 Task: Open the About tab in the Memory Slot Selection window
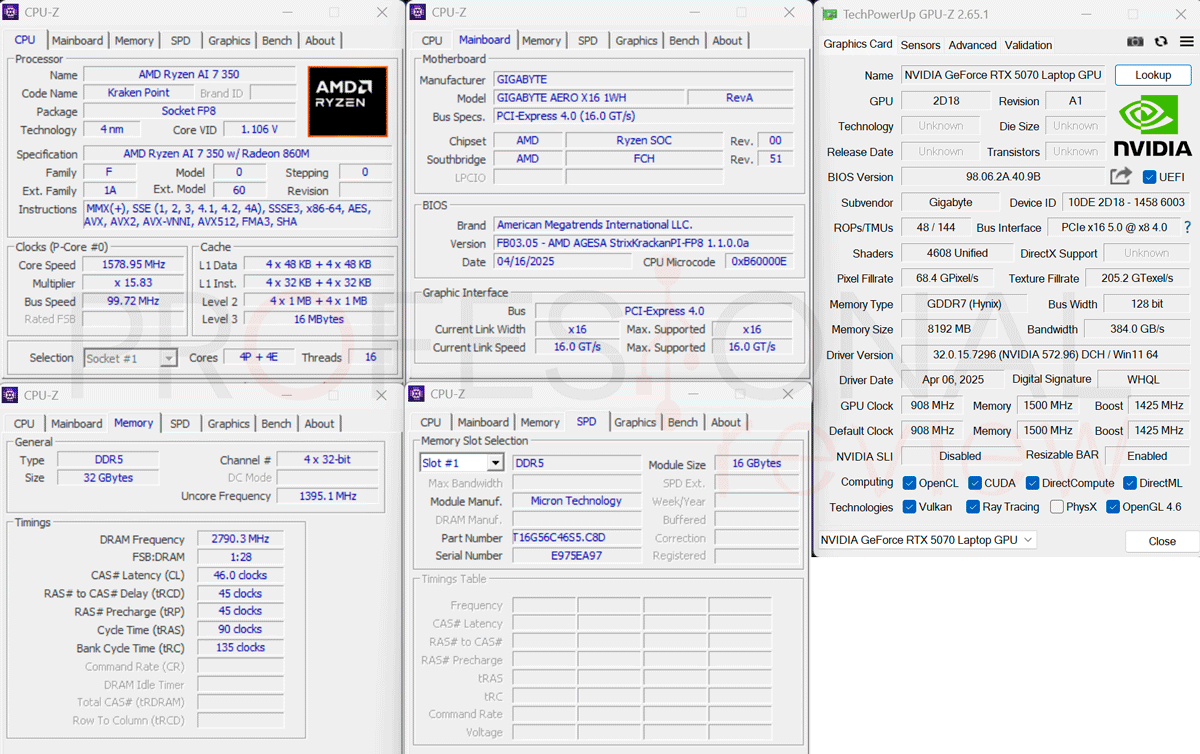click(726, 423)
